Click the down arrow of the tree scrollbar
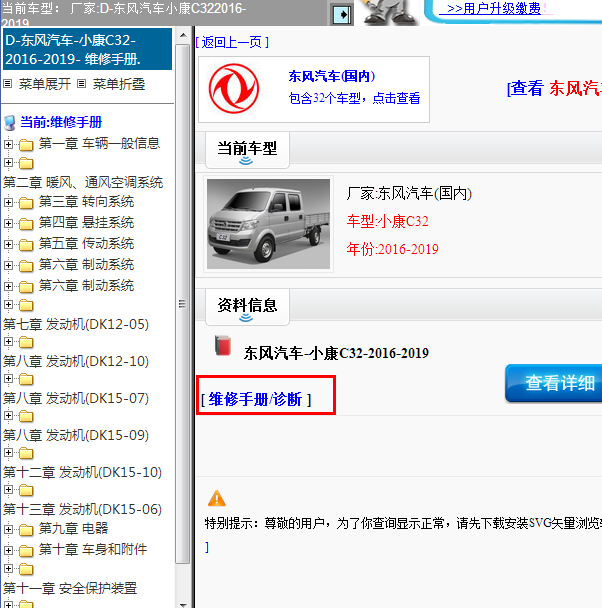This screenshot has width=602, height=608. (183, 603)
